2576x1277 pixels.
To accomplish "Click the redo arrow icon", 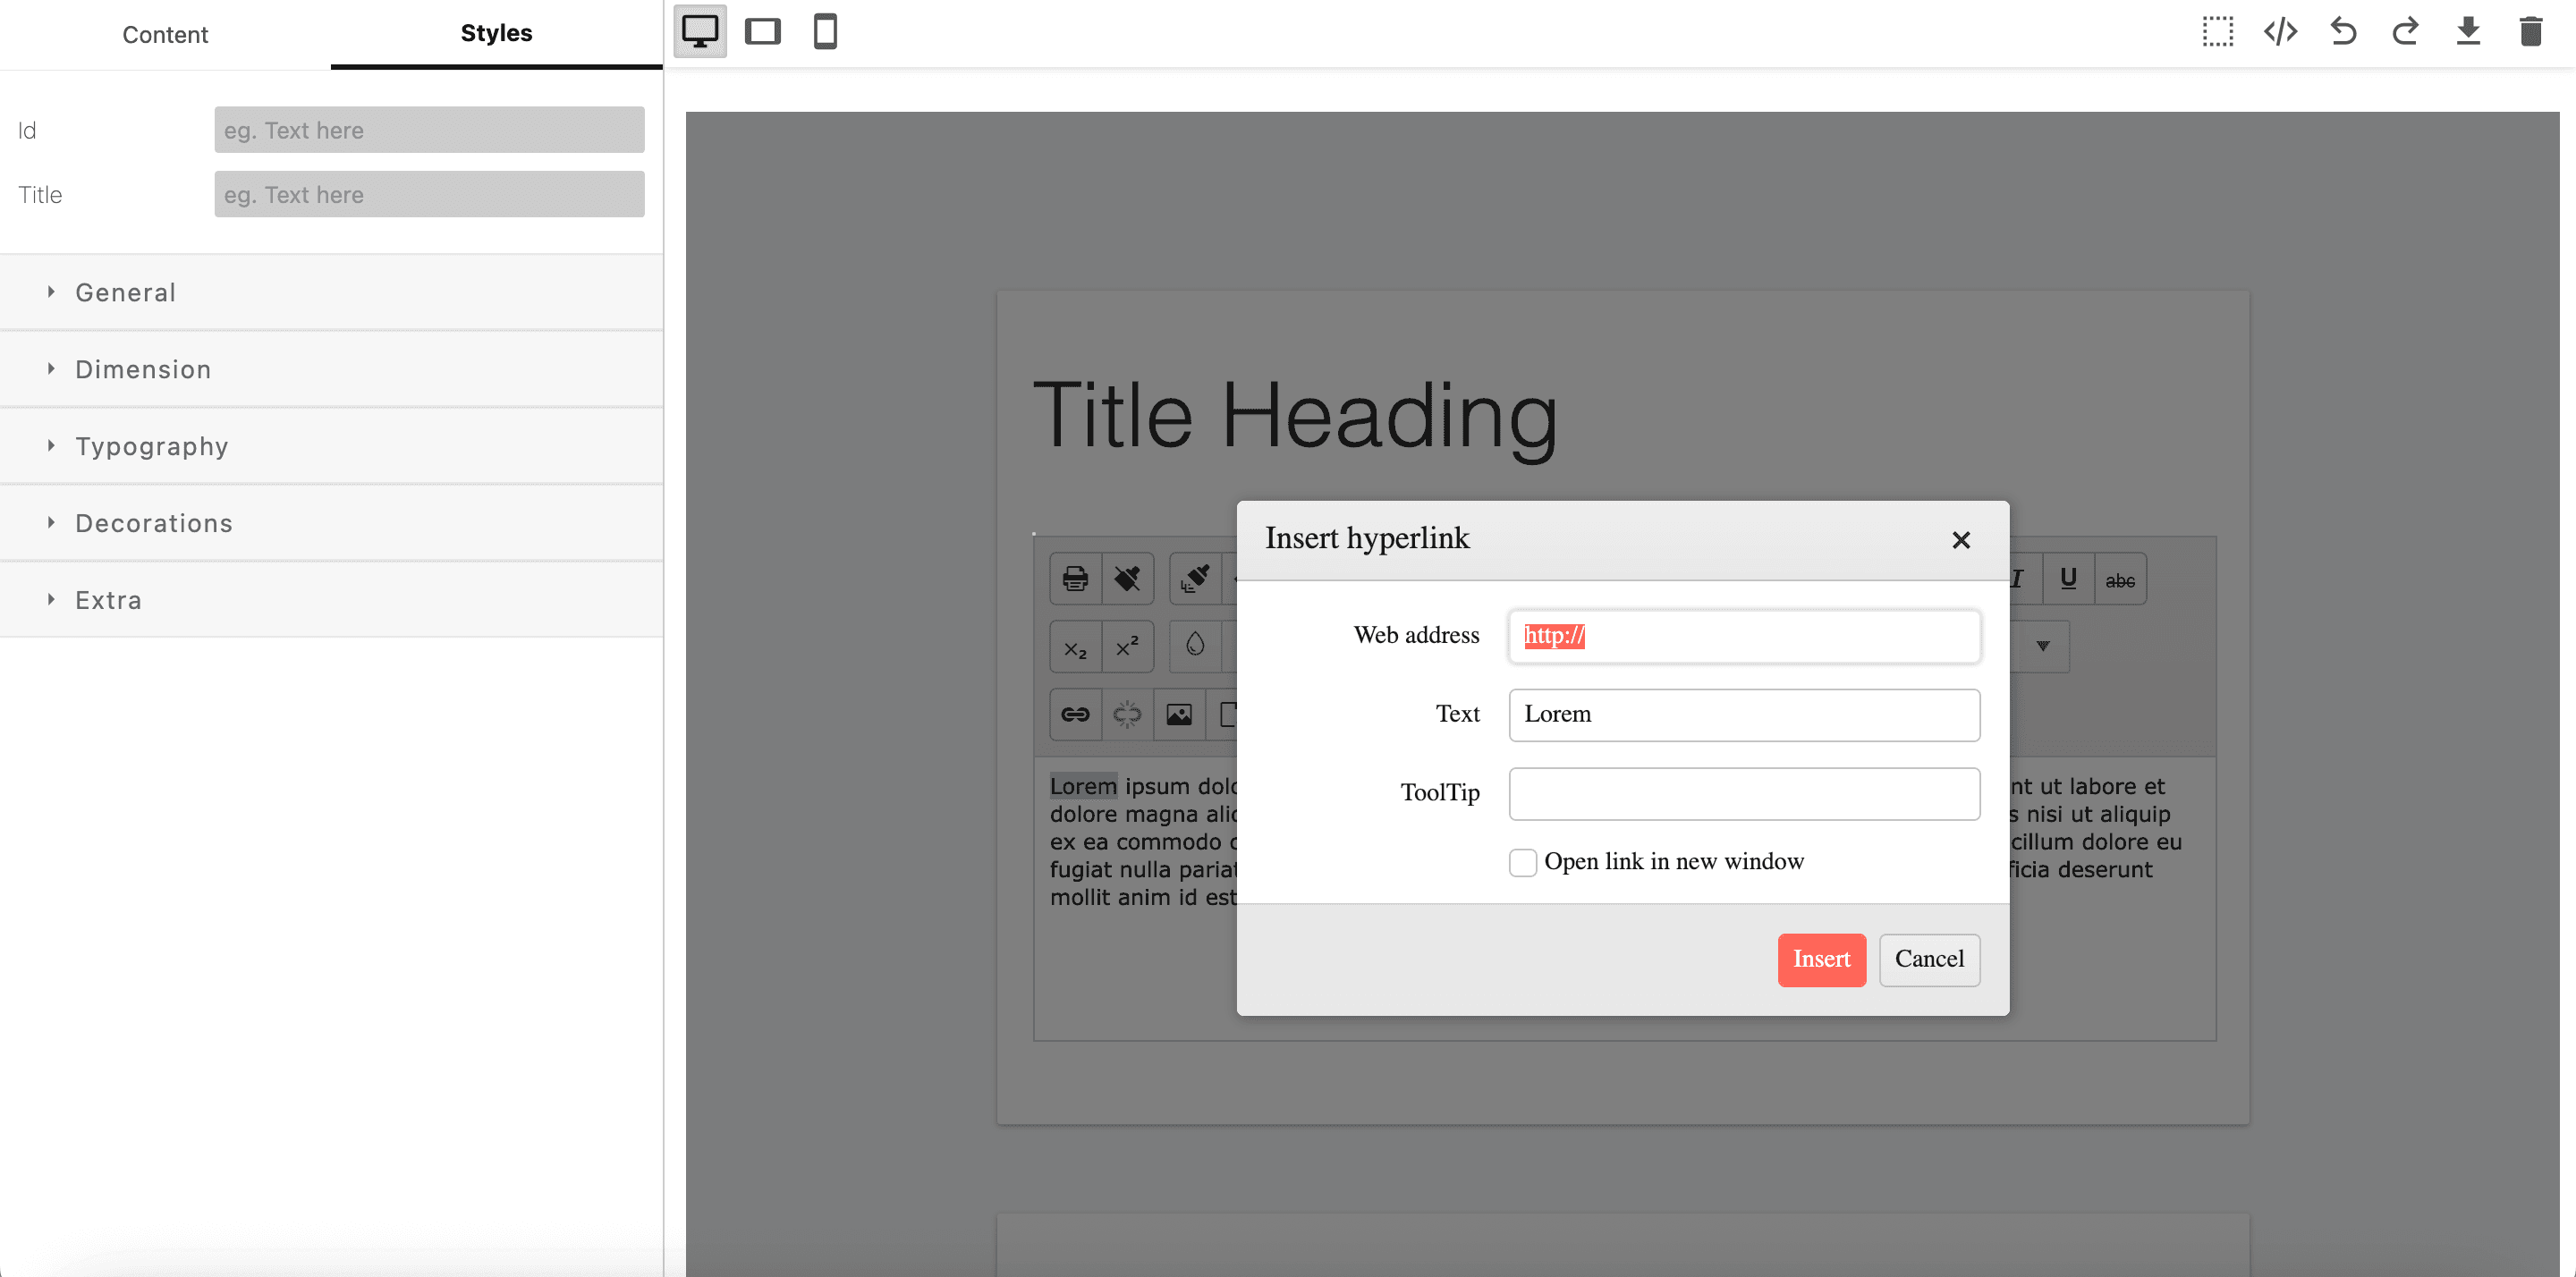I will point(2405,32).
